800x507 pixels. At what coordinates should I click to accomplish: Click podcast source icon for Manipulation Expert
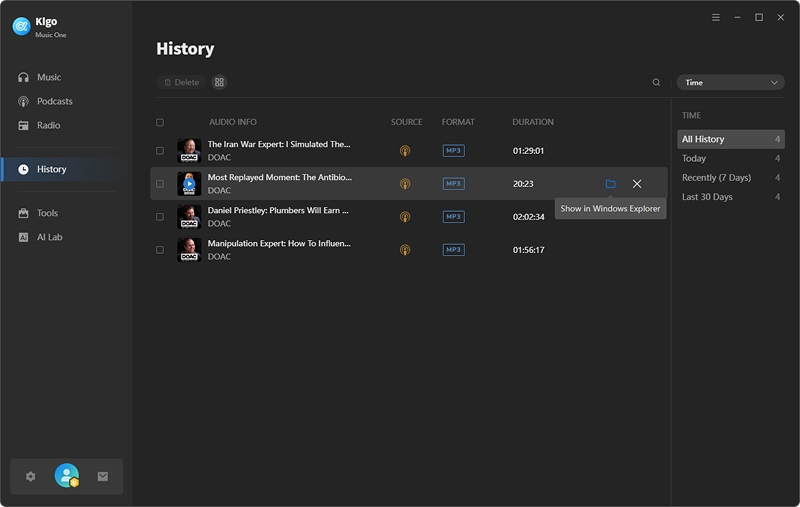[x=405, y=250]
